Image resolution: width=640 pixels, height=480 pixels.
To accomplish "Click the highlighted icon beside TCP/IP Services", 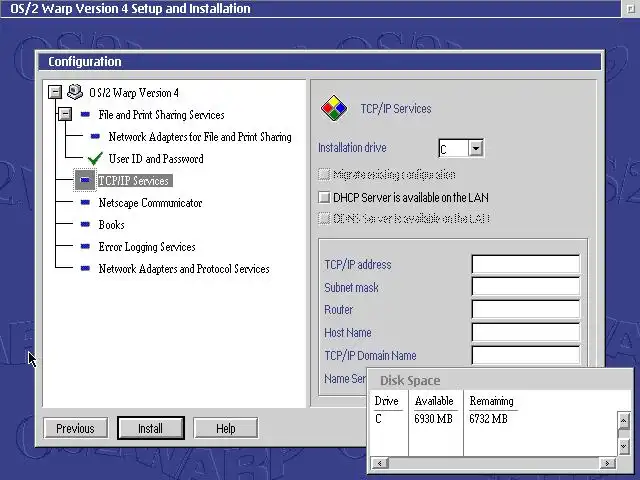I will point(85,180).
